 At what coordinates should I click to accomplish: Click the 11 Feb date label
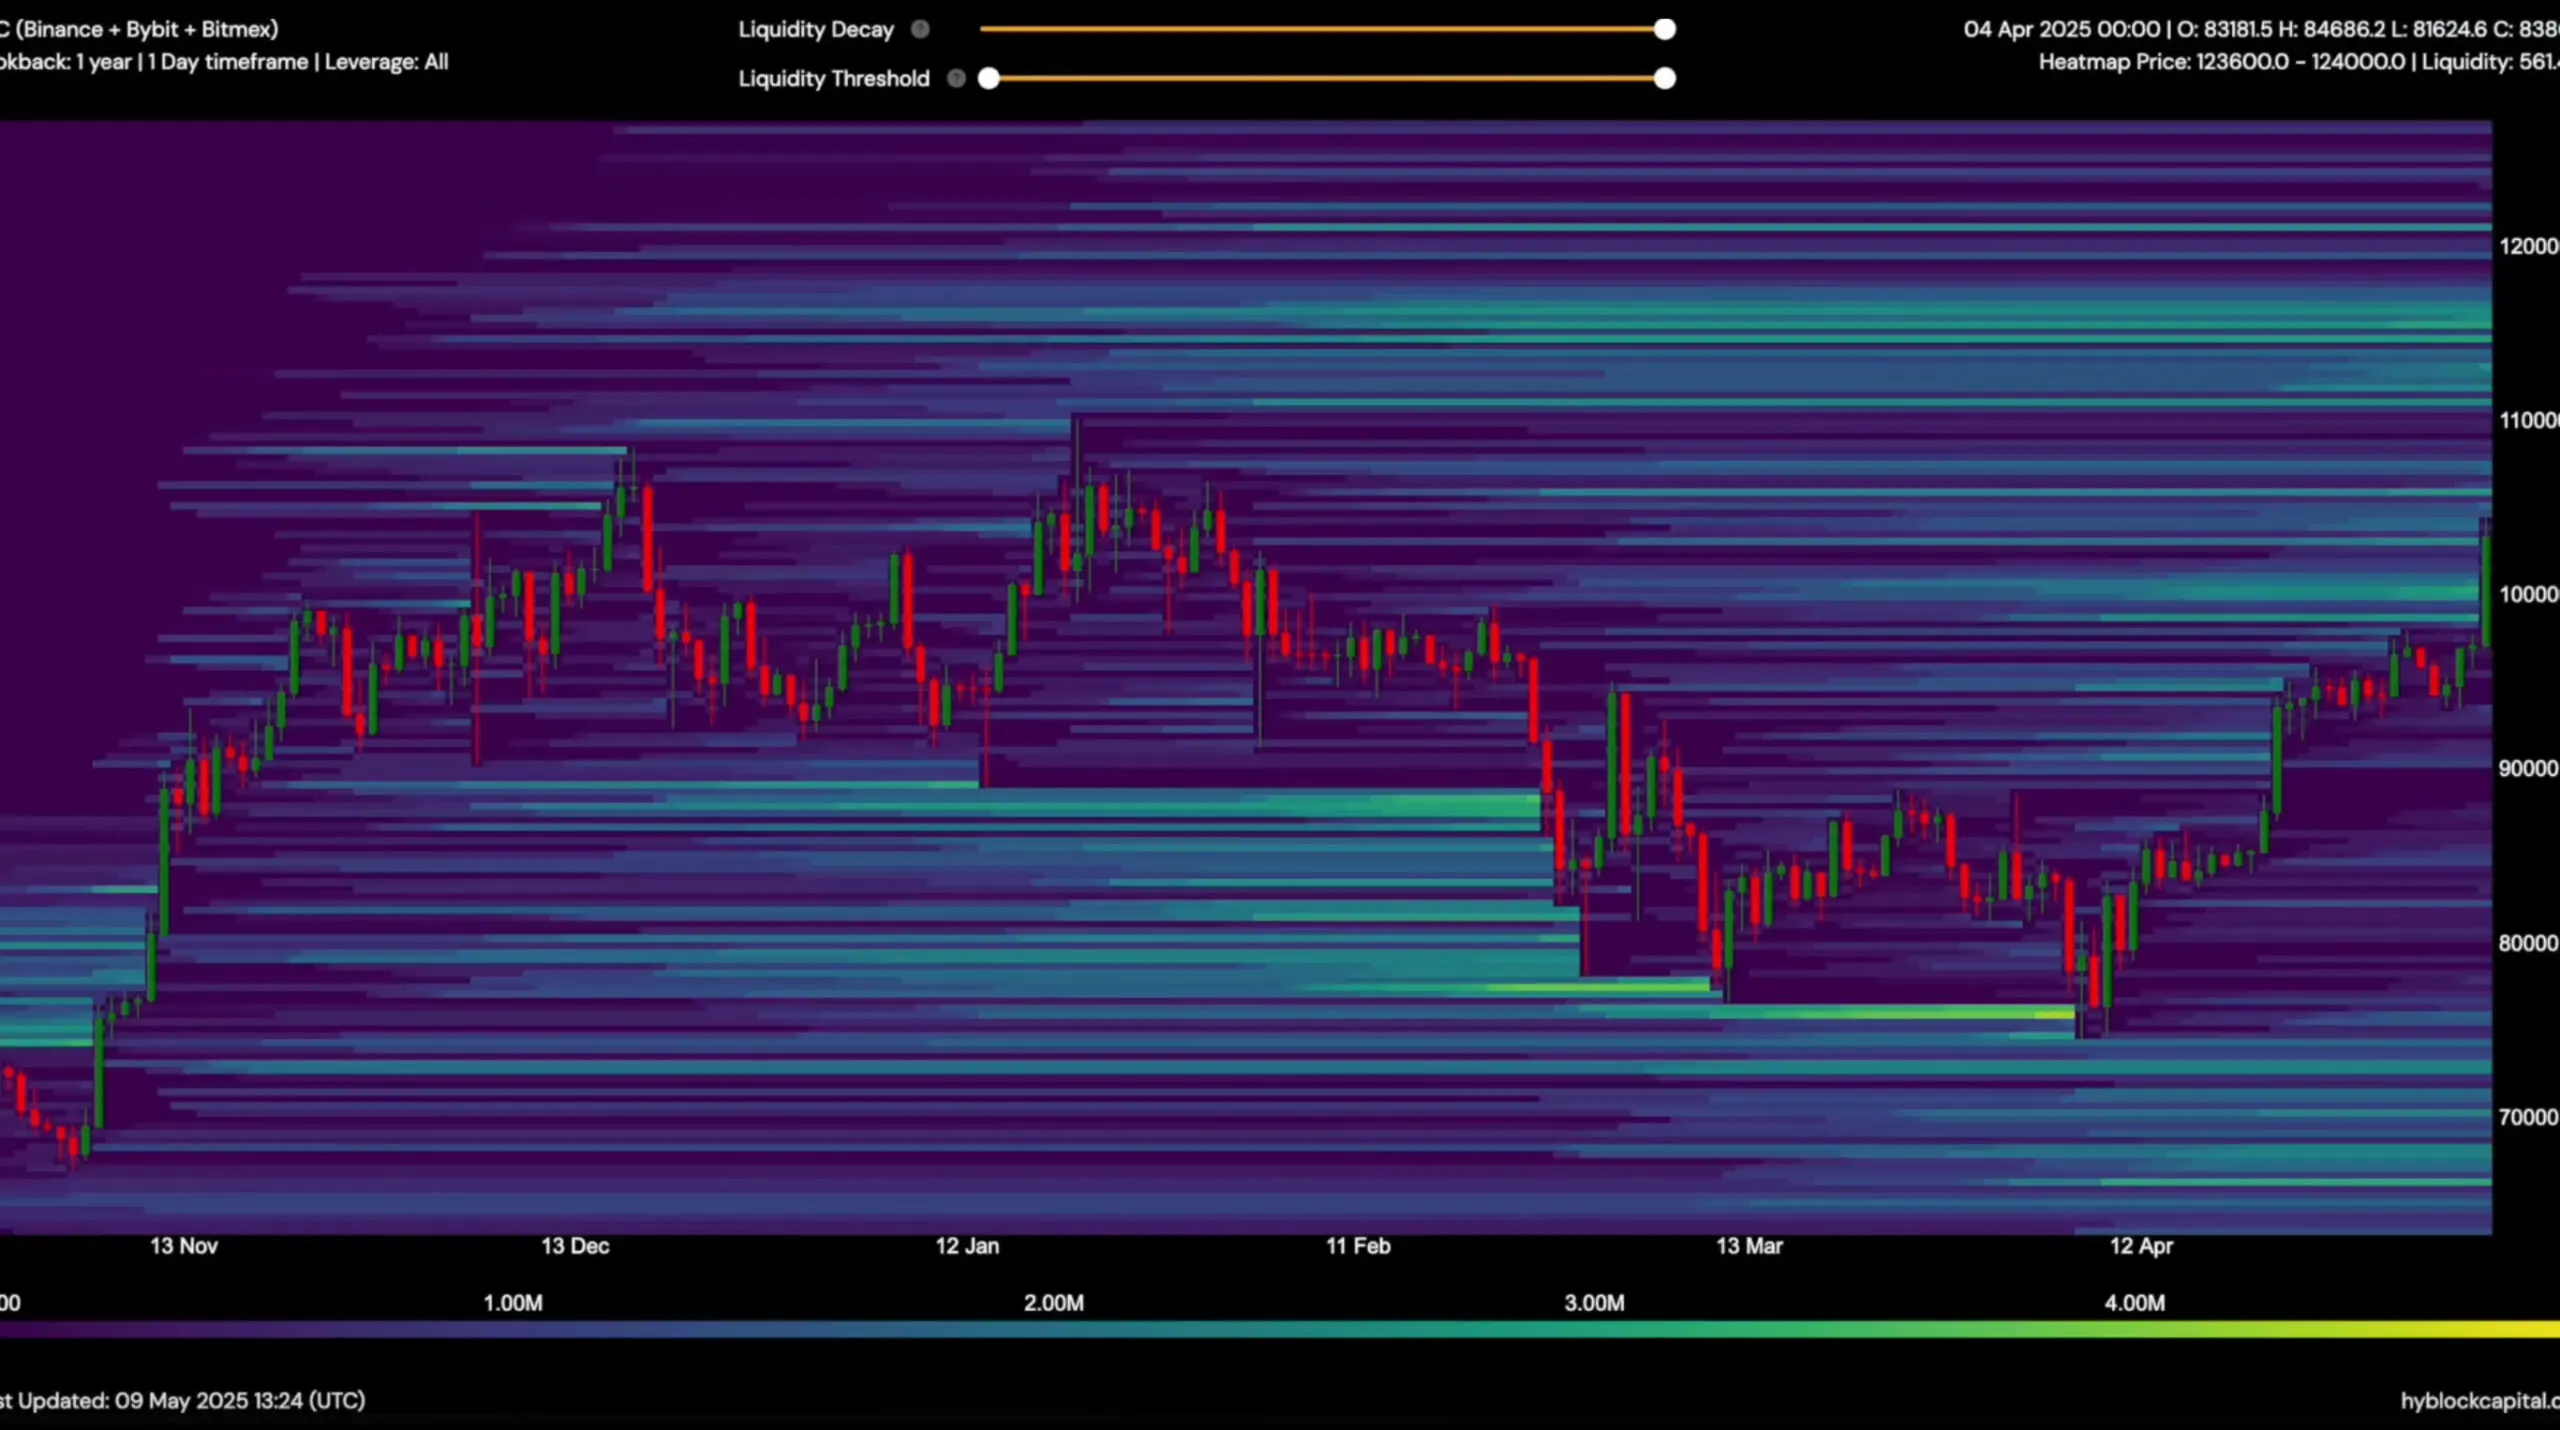1358,1246
